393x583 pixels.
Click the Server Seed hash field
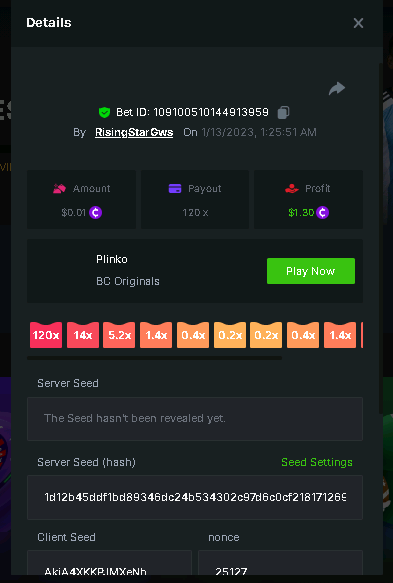point(195,497)
